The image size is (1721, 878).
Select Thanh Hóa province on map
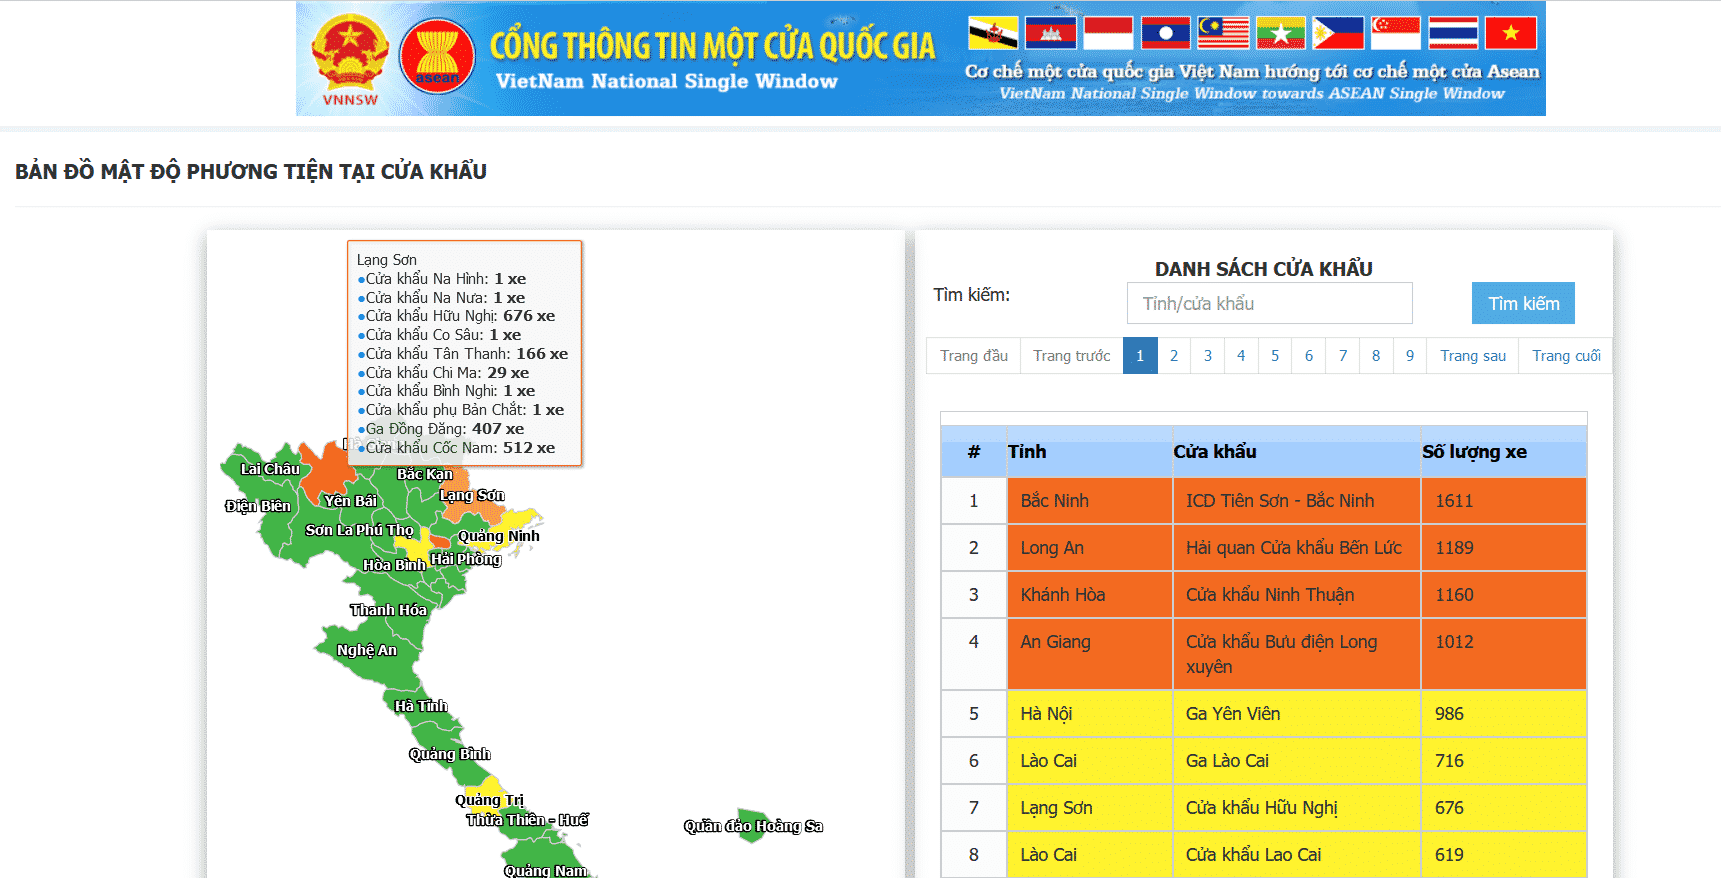pyautogui.click(x=389, y=610)
